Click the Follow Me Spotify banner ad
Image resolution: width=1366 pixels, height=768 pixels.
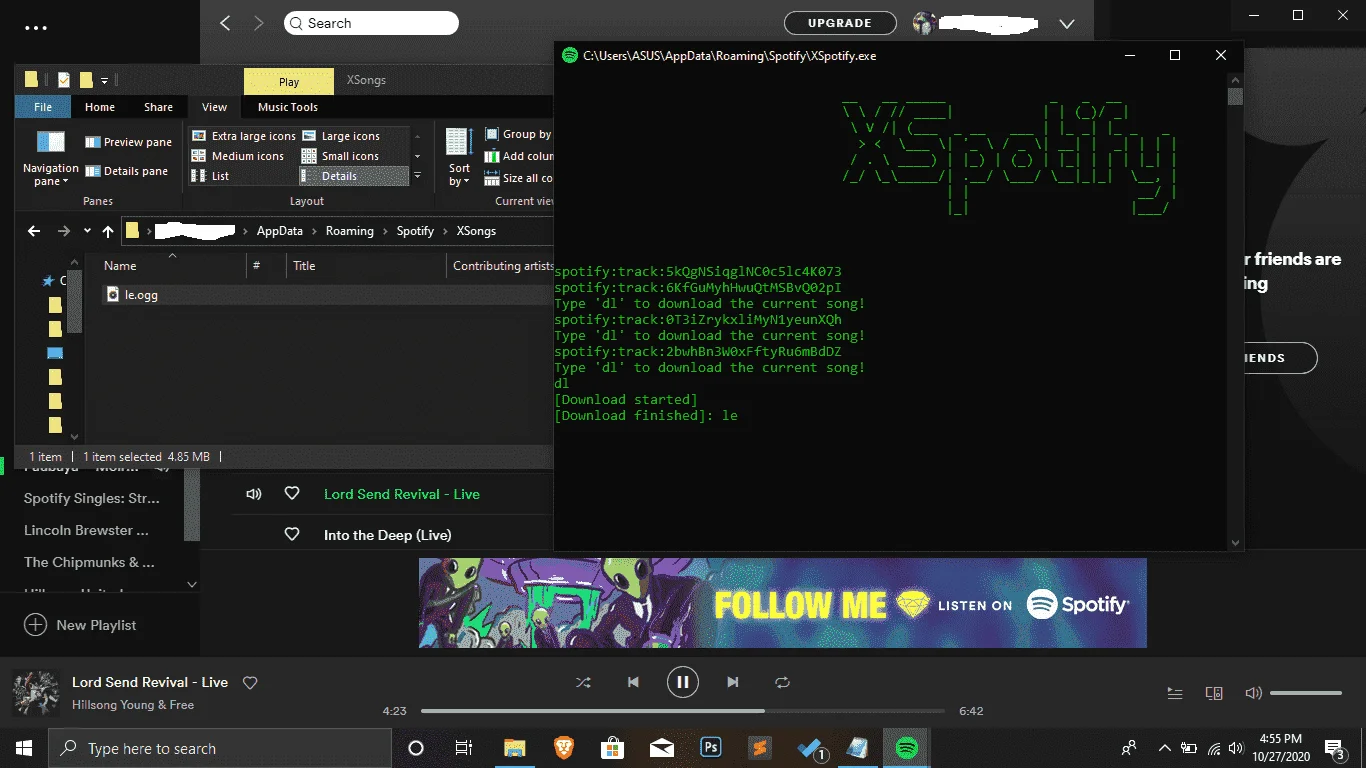(783, 603)
